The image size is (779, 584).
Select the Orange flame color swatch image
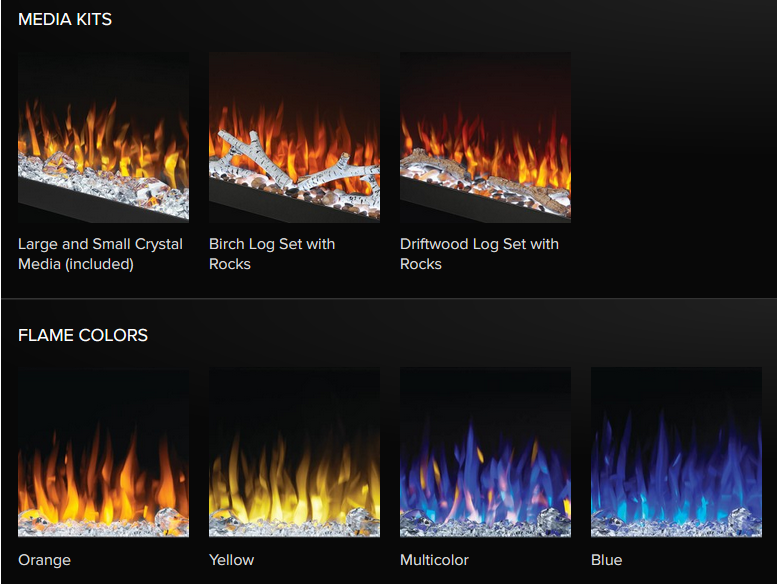click(103, 452)
